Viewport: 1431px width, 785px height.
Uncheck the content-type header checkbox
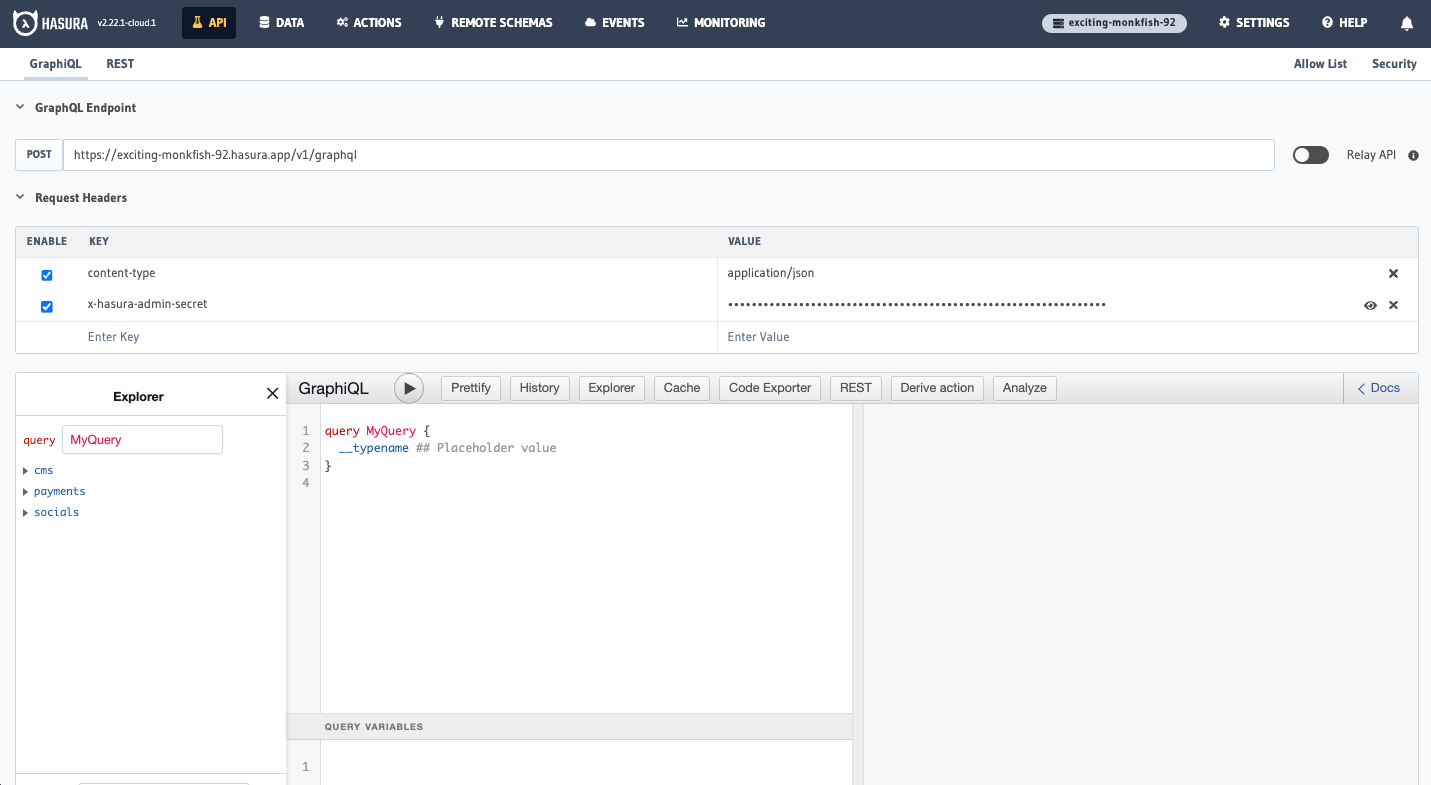(x=46, y=274)
